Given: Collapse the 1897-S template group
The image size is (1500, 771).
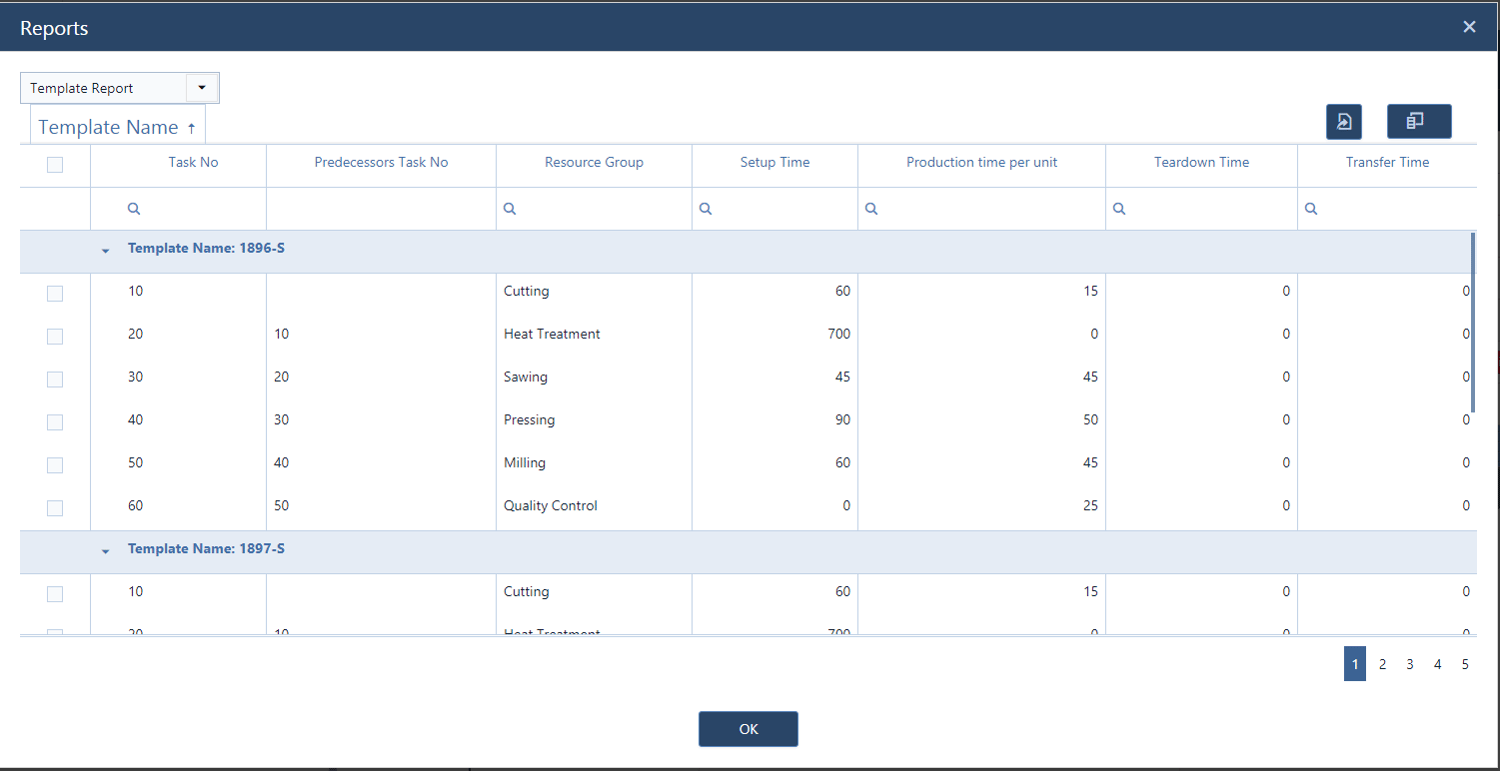Looking at the screenshot, I should [x=105, y=551].
